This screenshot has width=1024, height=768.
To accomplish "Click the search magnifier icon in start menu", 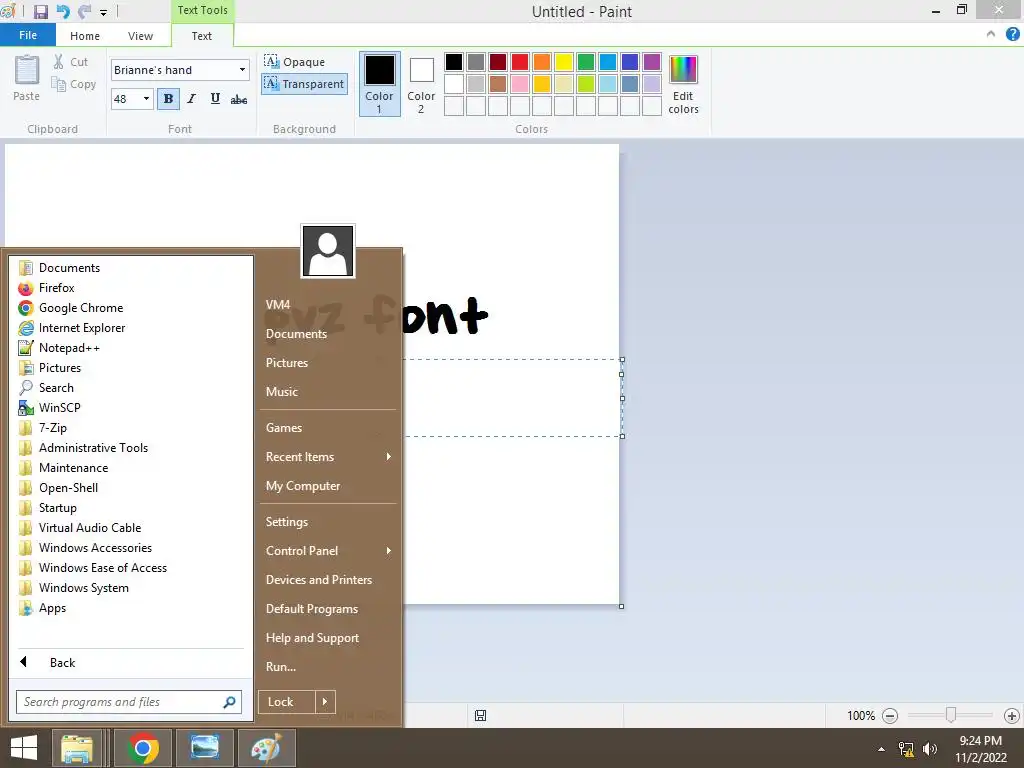I will 229,702.
